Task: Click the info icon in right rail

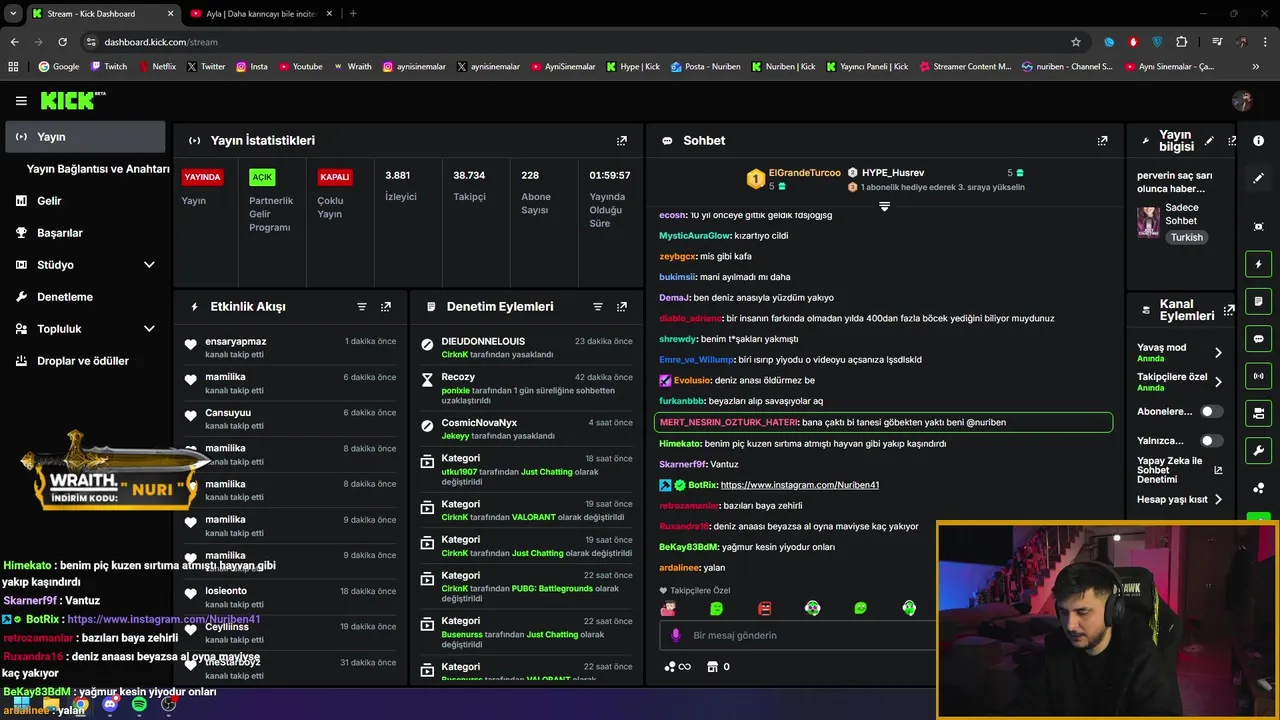Action: 1258,141
